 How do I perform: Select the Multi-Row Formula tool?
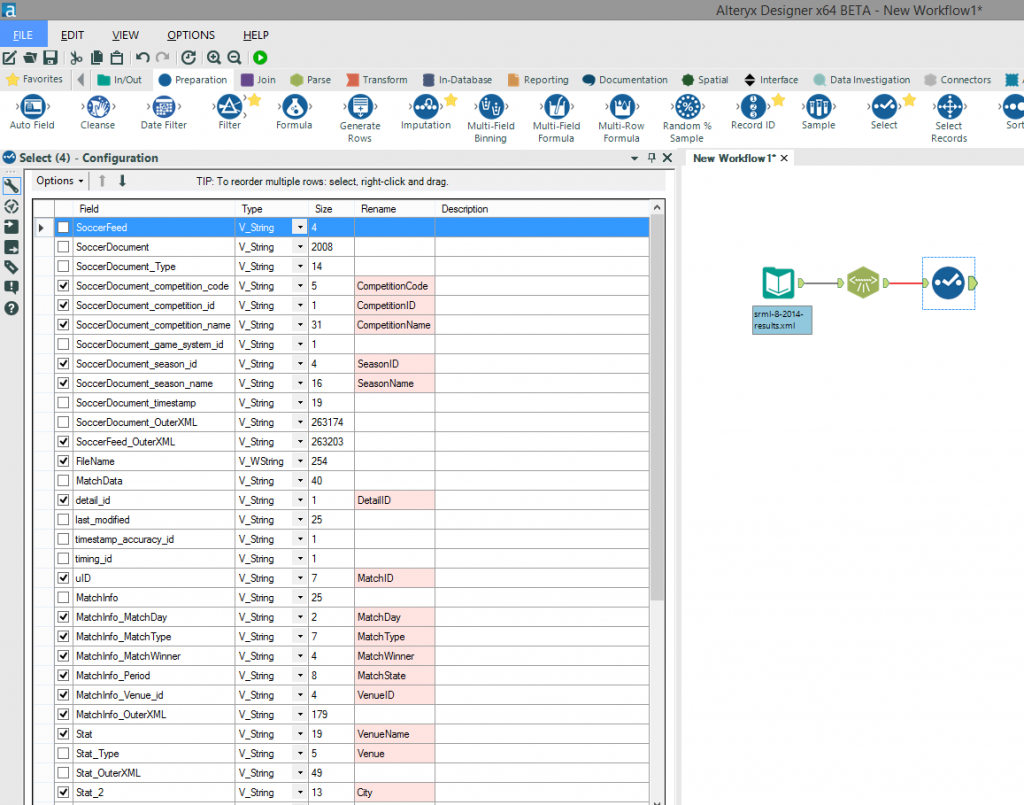(x=621, y=118)
